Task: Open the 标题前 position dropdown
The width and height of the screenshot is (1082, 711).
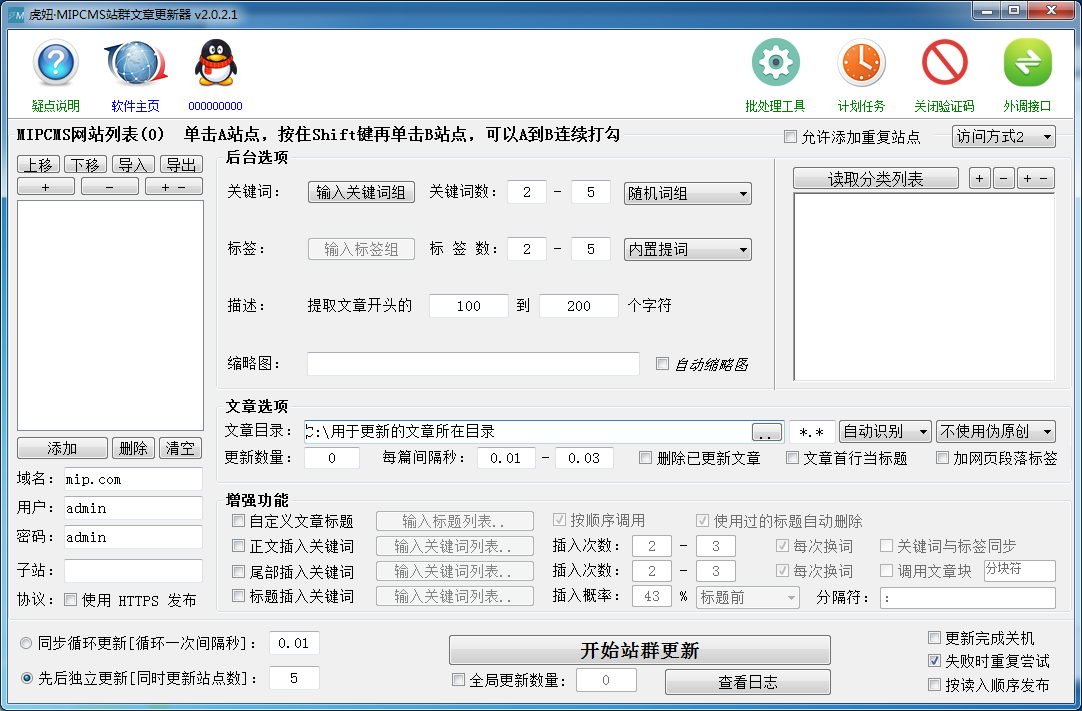Action: pos(748,597)
